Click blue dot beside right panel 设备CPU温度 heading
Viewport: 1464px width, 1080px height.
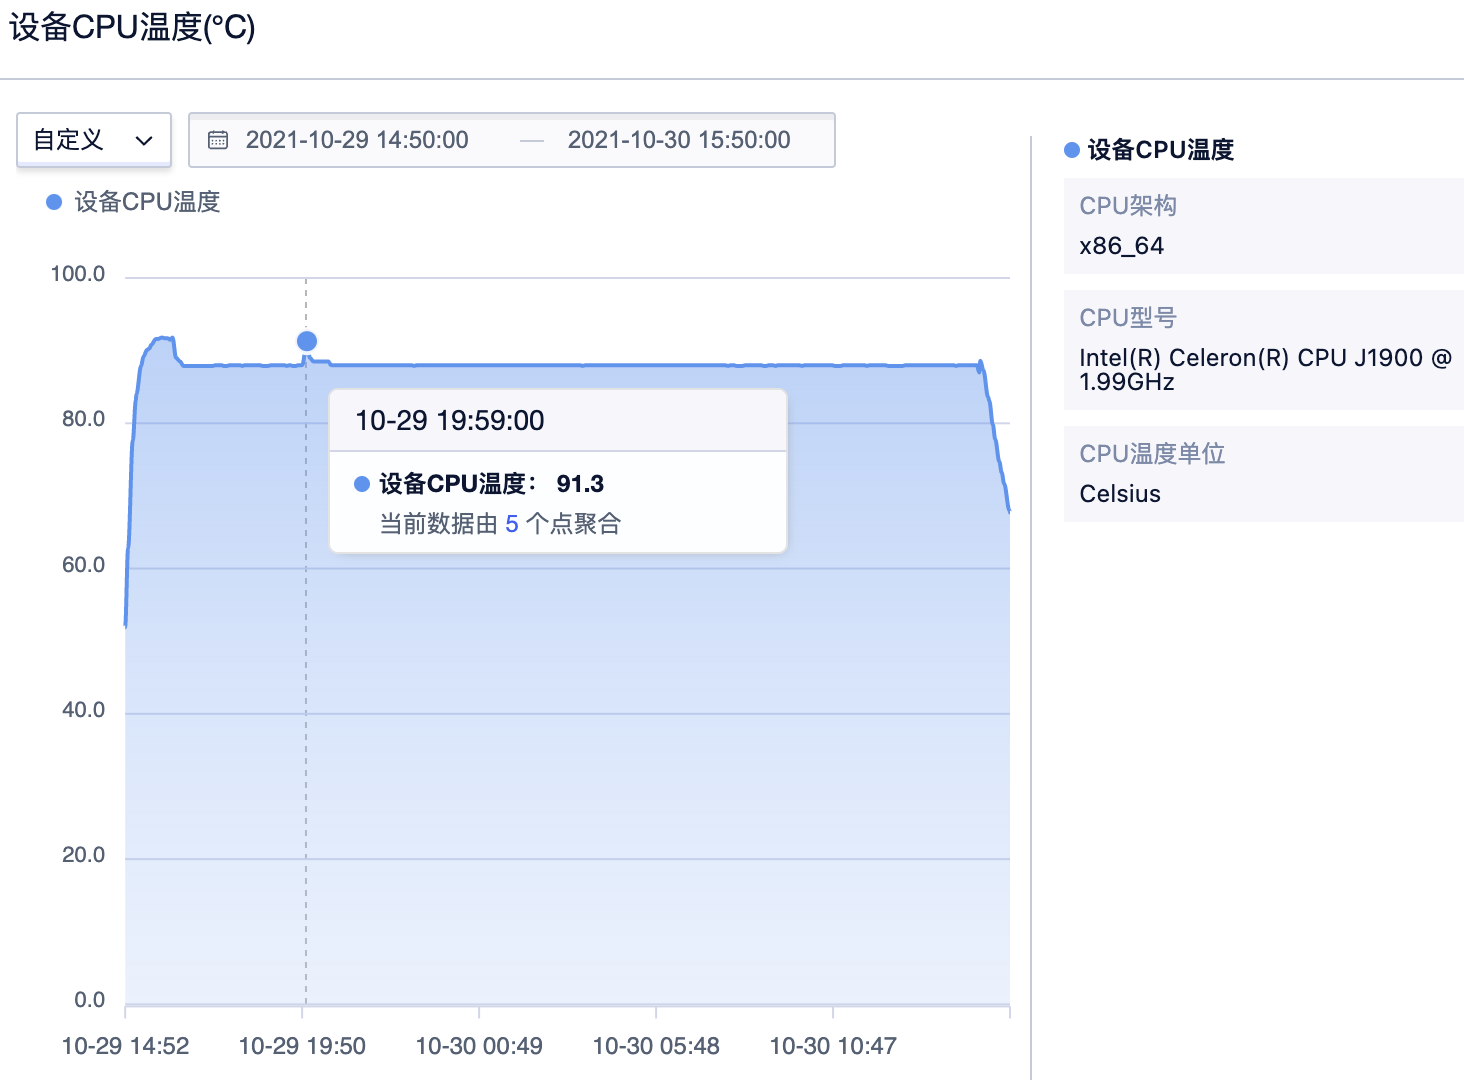(1072, 150)
